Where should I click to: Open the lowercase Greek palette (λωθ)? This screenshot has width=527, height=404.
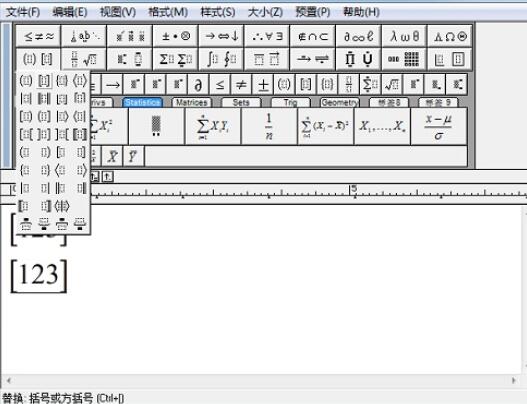(x=404, y=36)
